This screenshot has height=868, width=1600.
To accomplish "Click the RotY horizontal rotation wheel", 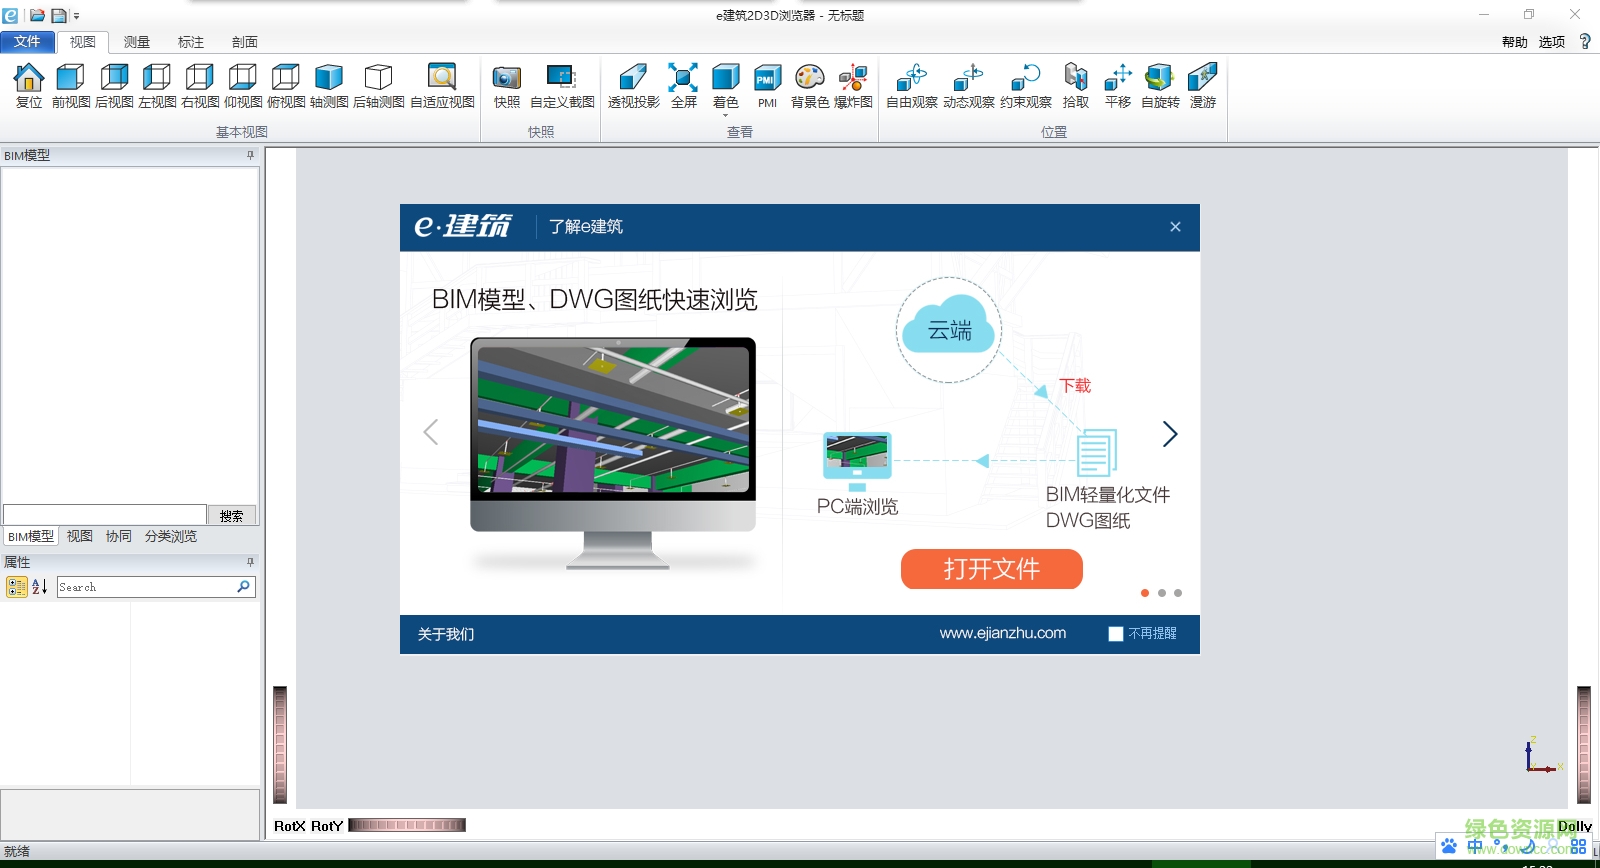I will click(407, 825).
